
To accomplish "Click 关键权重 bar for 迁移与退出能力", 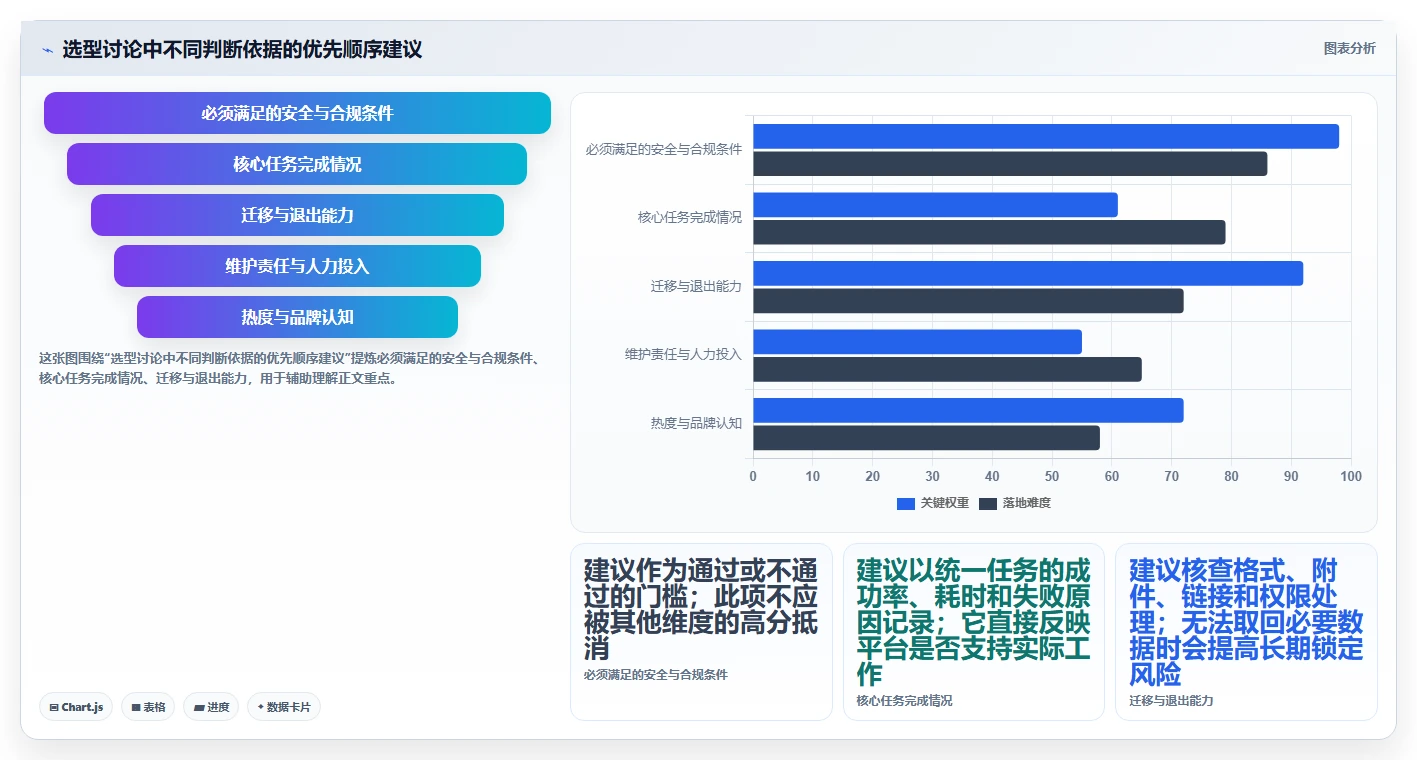I will coord(1028,273).
